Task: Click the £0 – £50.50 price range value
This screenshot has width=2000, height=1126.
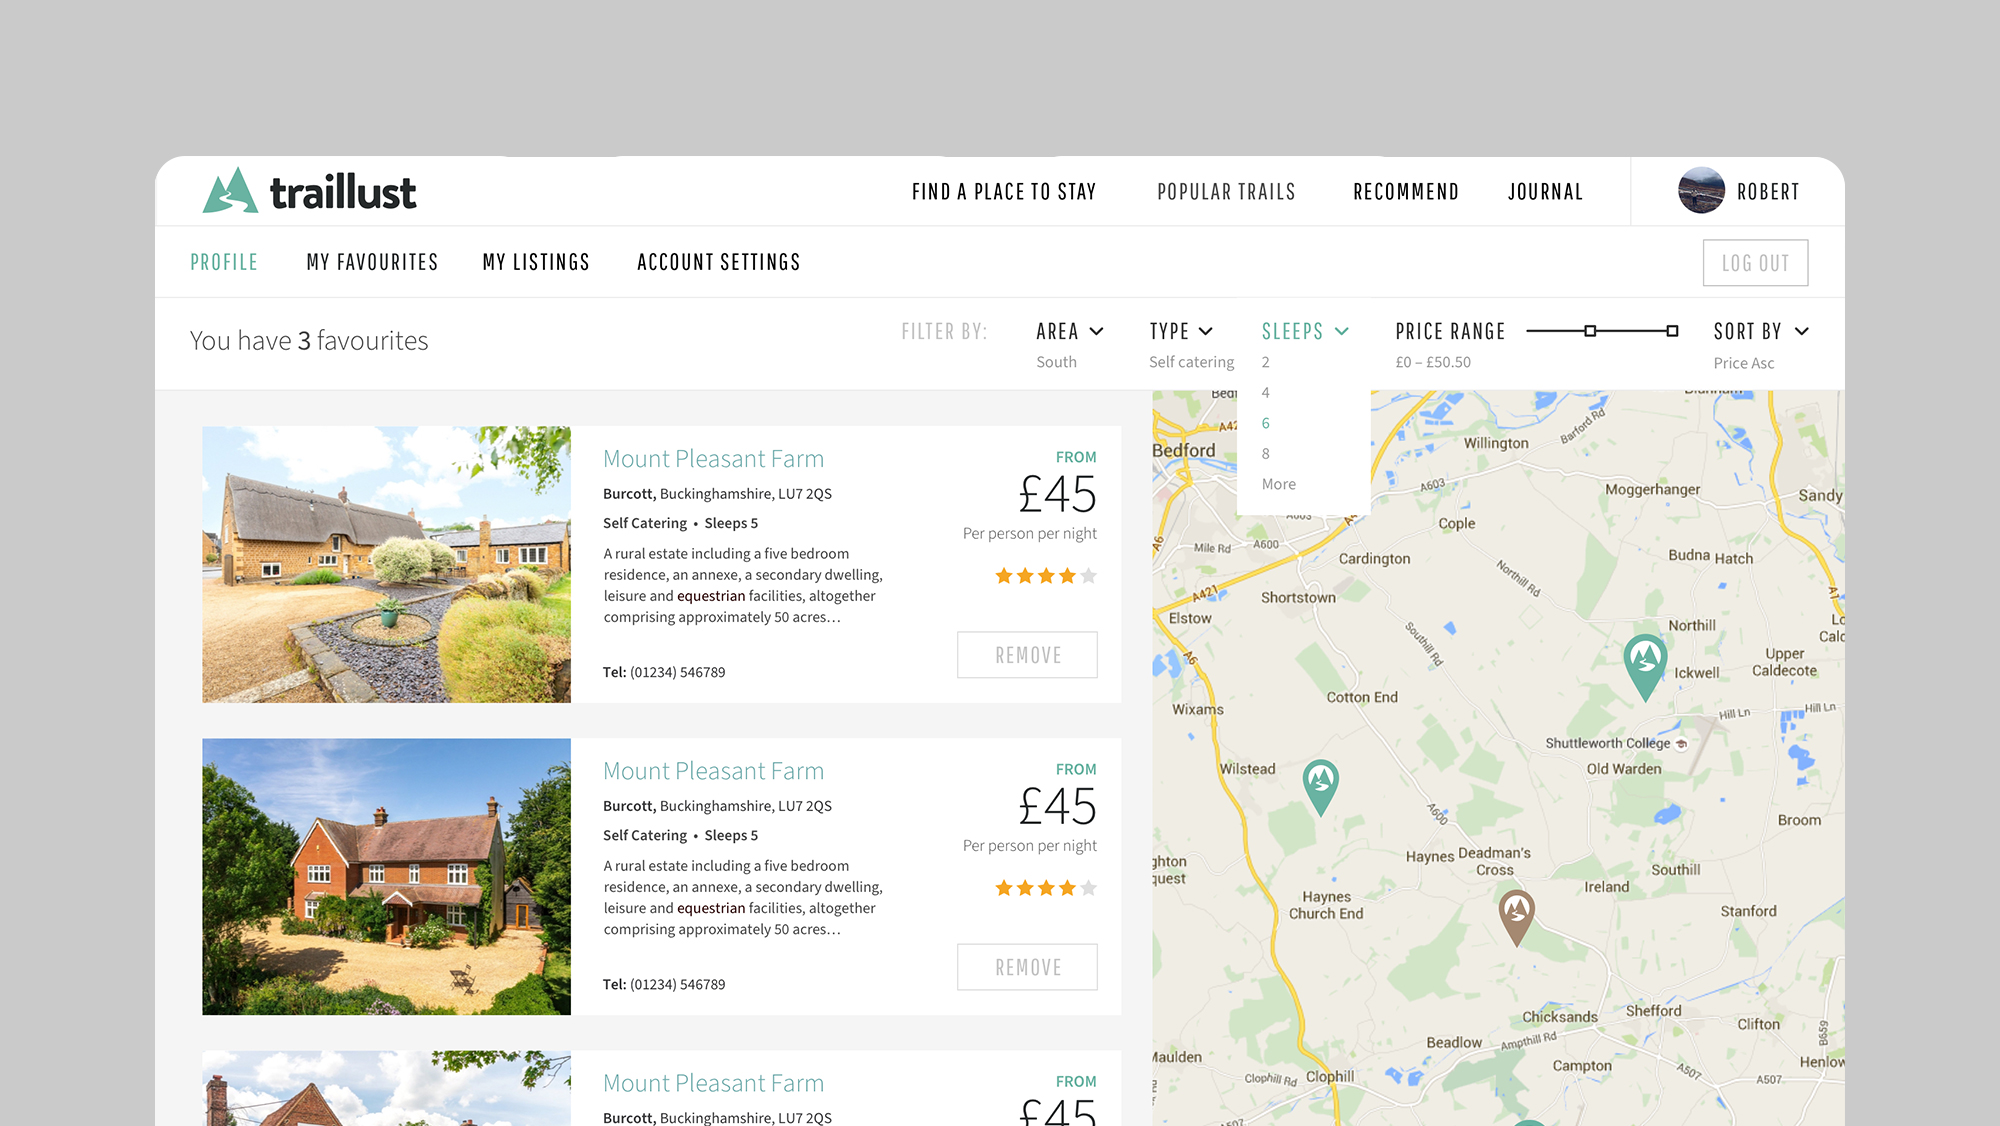Action: pyautogui.click(x=1433, y=362)
